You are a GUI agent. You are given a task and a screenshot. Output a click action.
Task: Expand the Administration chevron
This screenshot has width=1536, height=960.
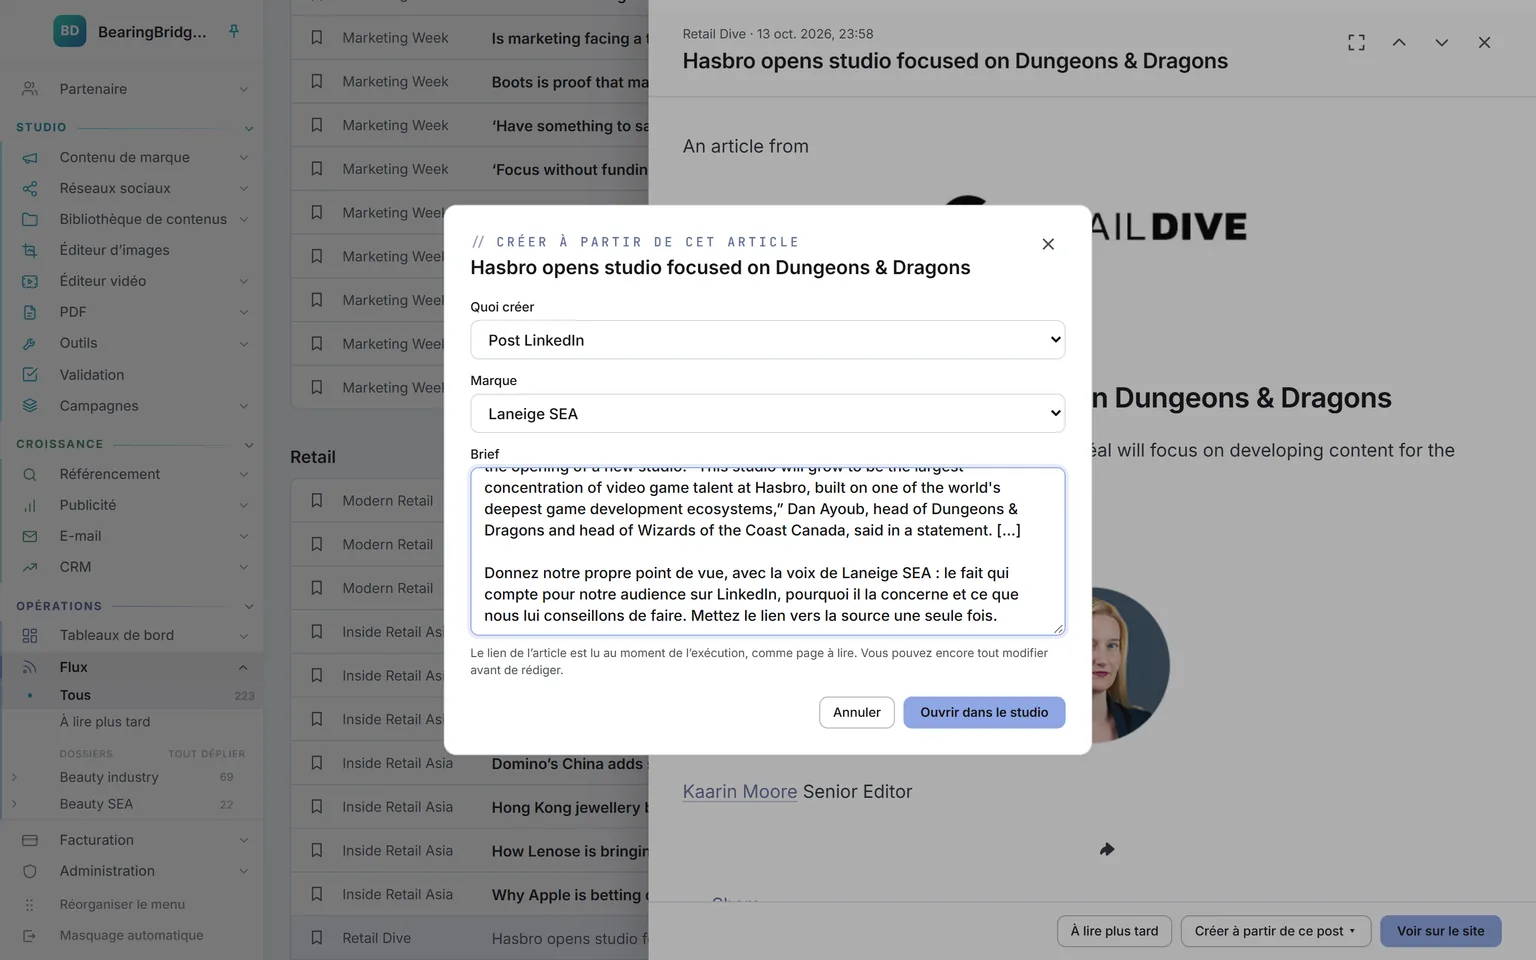tap(243, 871)
